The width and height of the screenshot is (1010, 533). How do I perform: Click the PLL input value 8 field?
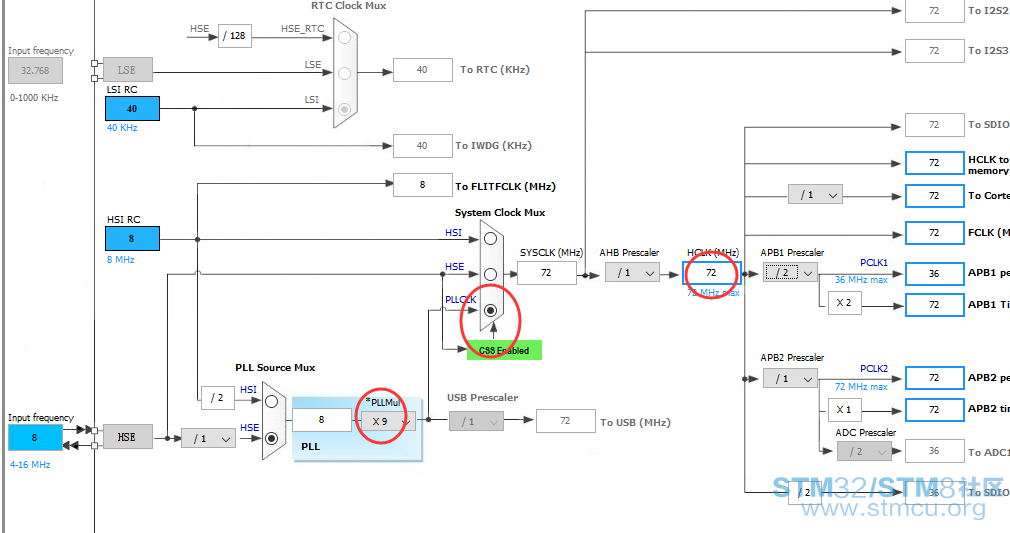click(322, 420)
